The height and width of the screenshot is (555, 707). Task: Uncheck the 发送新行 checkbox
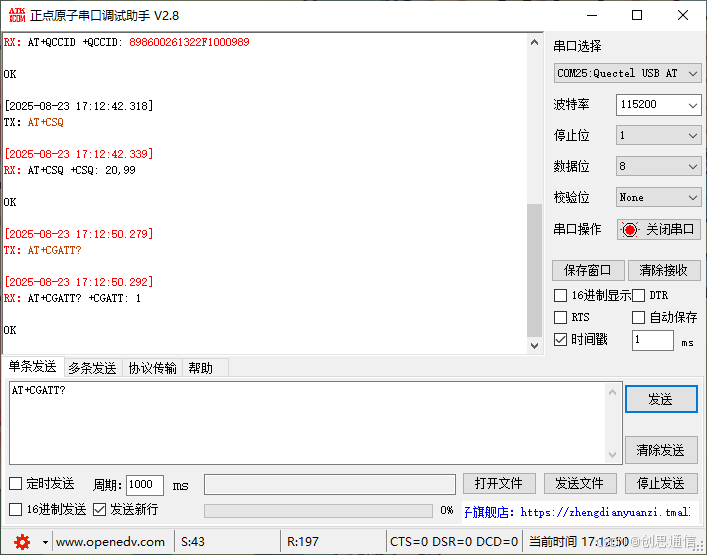99,510
